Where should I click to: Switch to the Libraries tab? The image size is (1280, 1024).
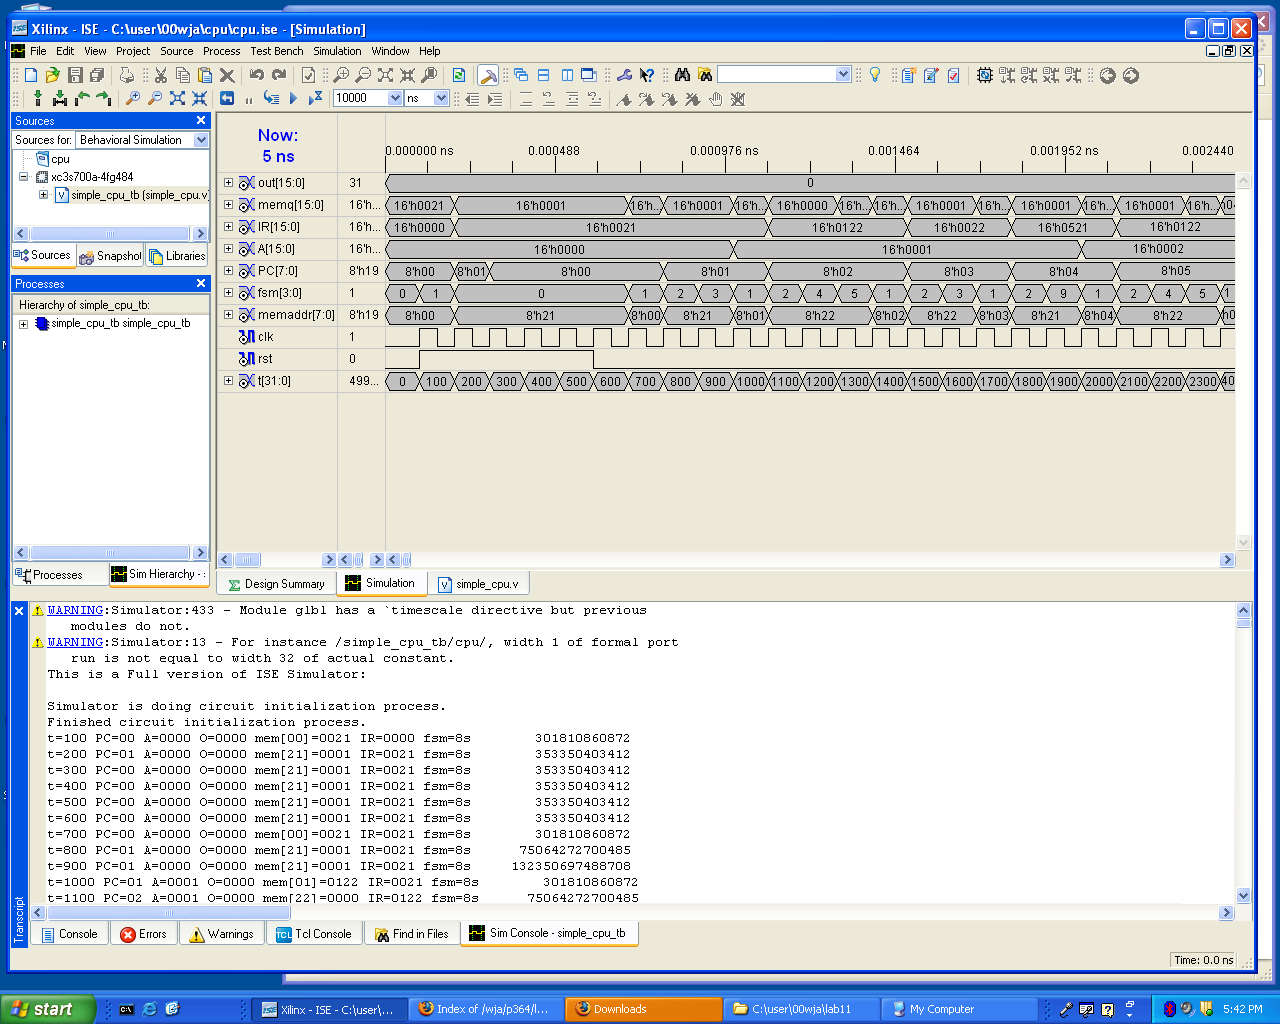177,256
